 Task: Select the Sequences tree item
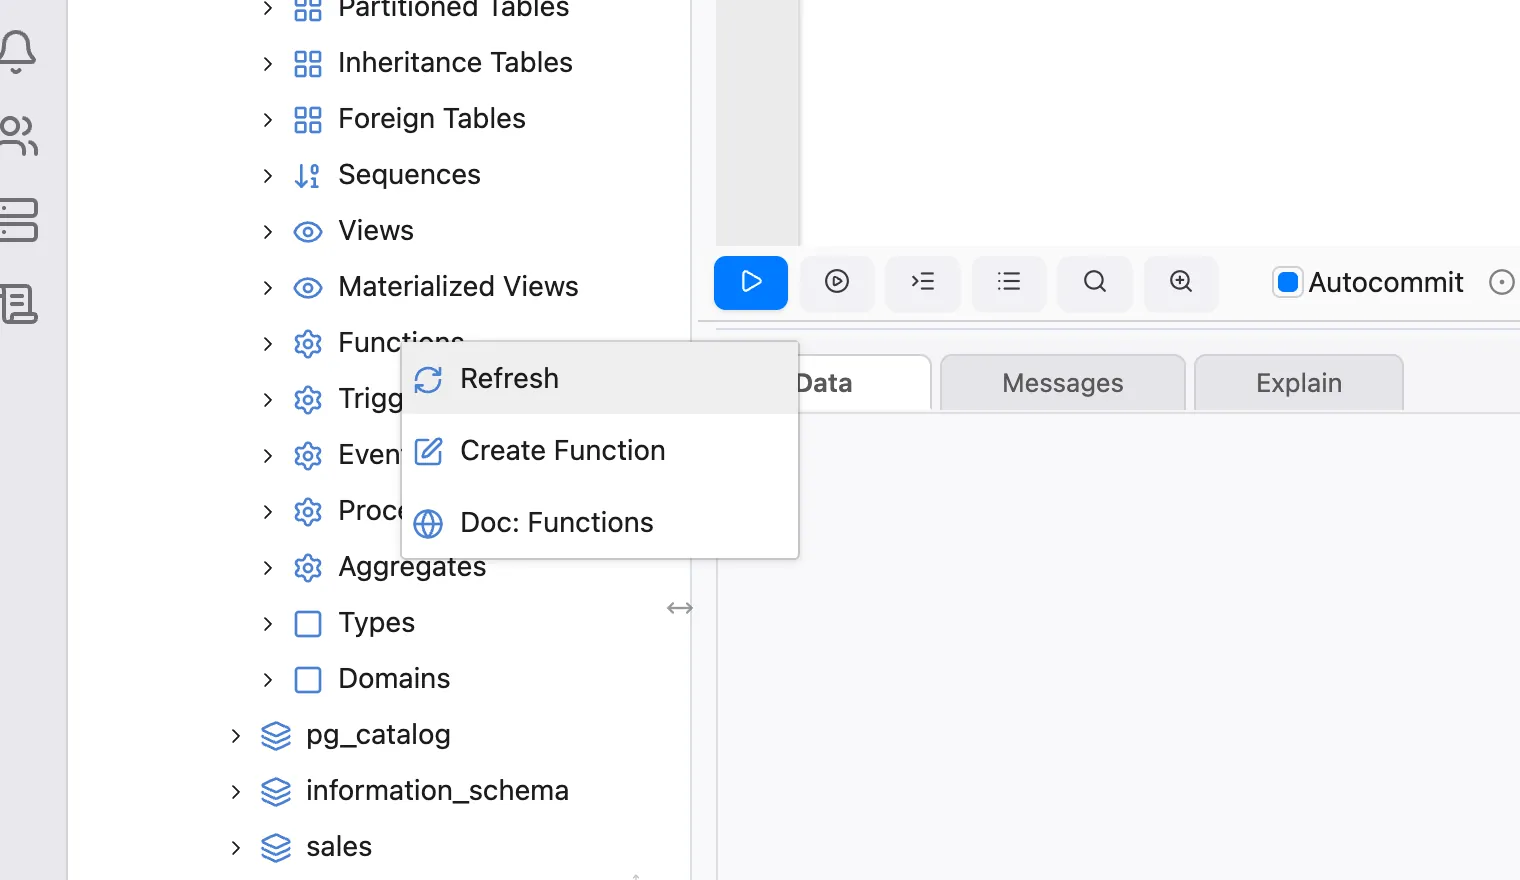point(409,175)
